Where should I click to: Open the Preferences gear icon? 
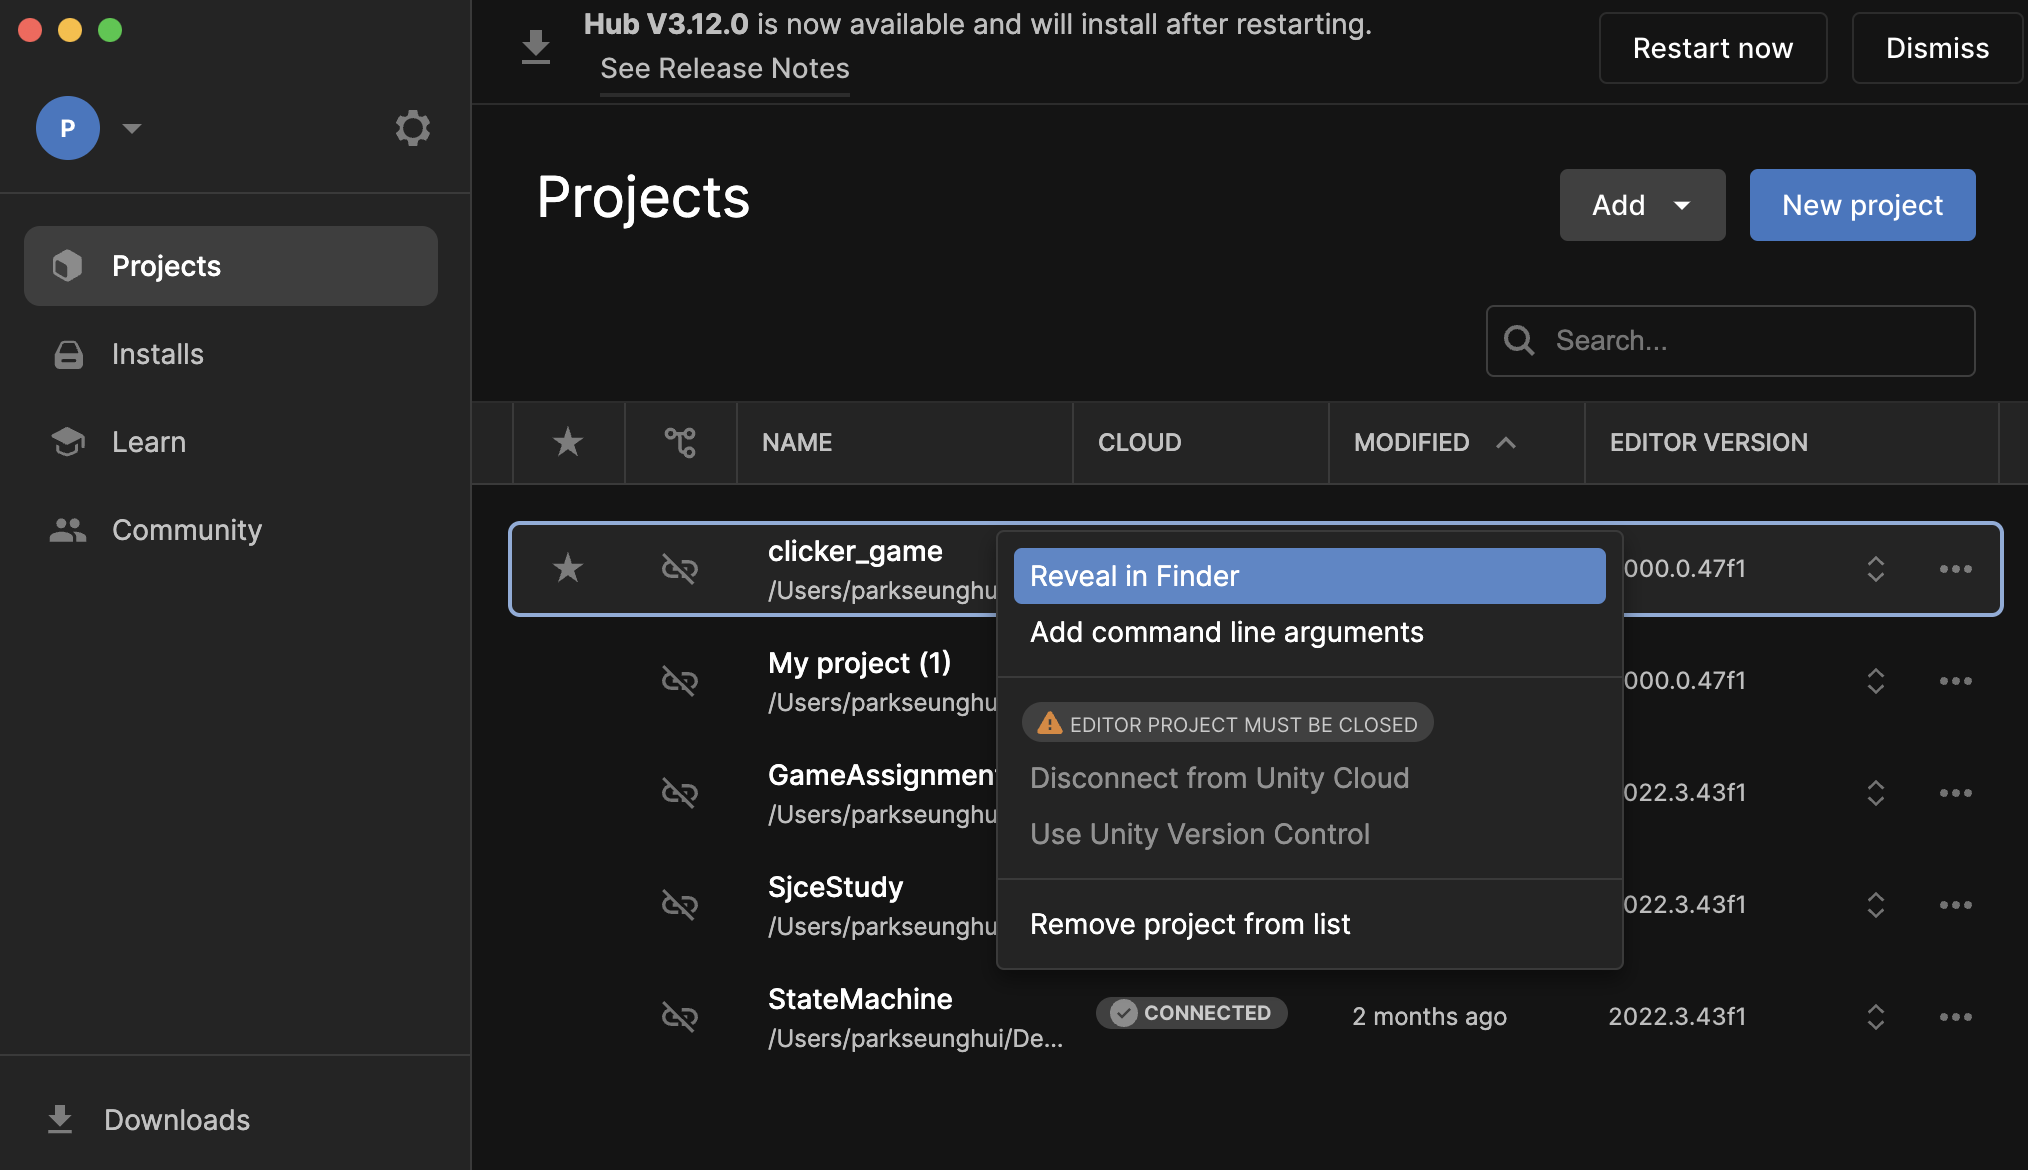(412, 128)
